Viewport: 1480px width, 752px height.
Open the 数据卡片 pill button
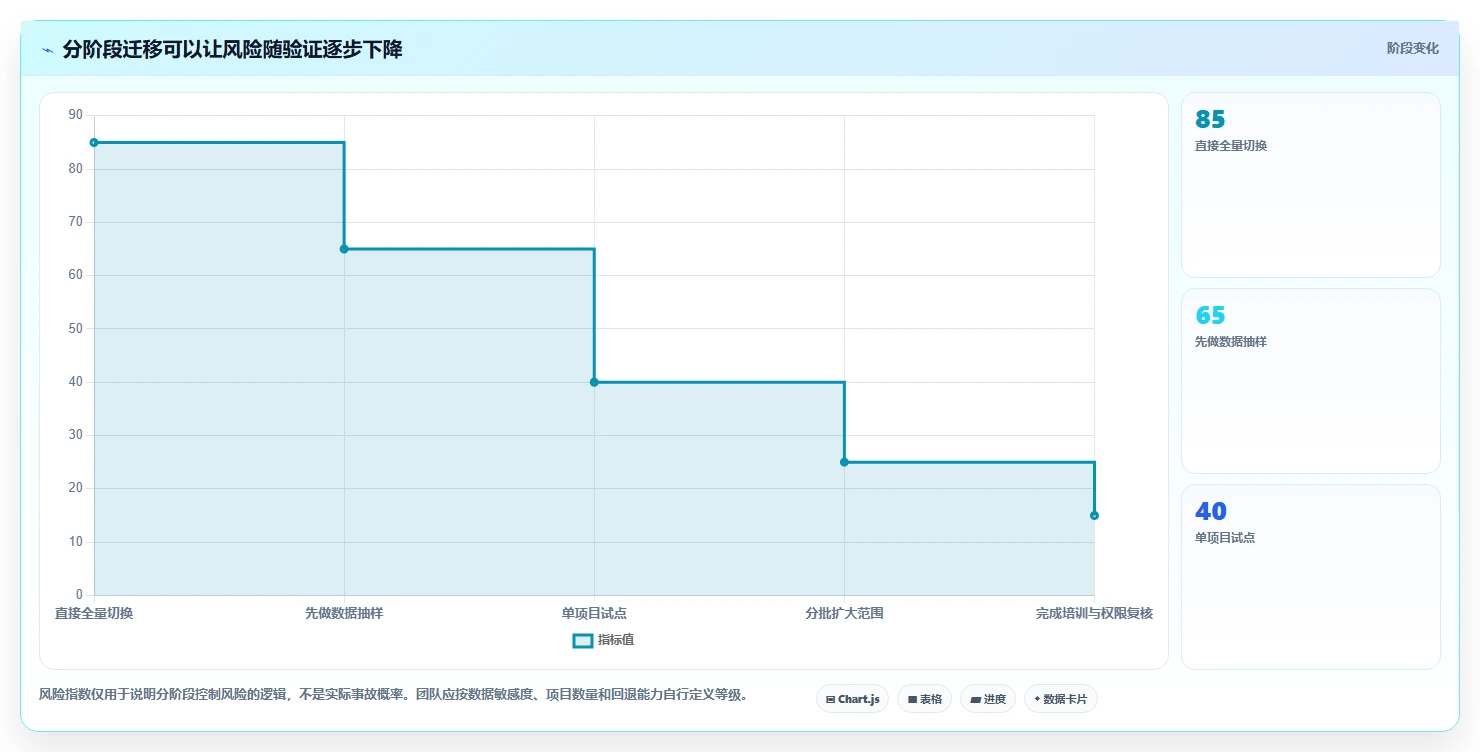pos(1061,699)
